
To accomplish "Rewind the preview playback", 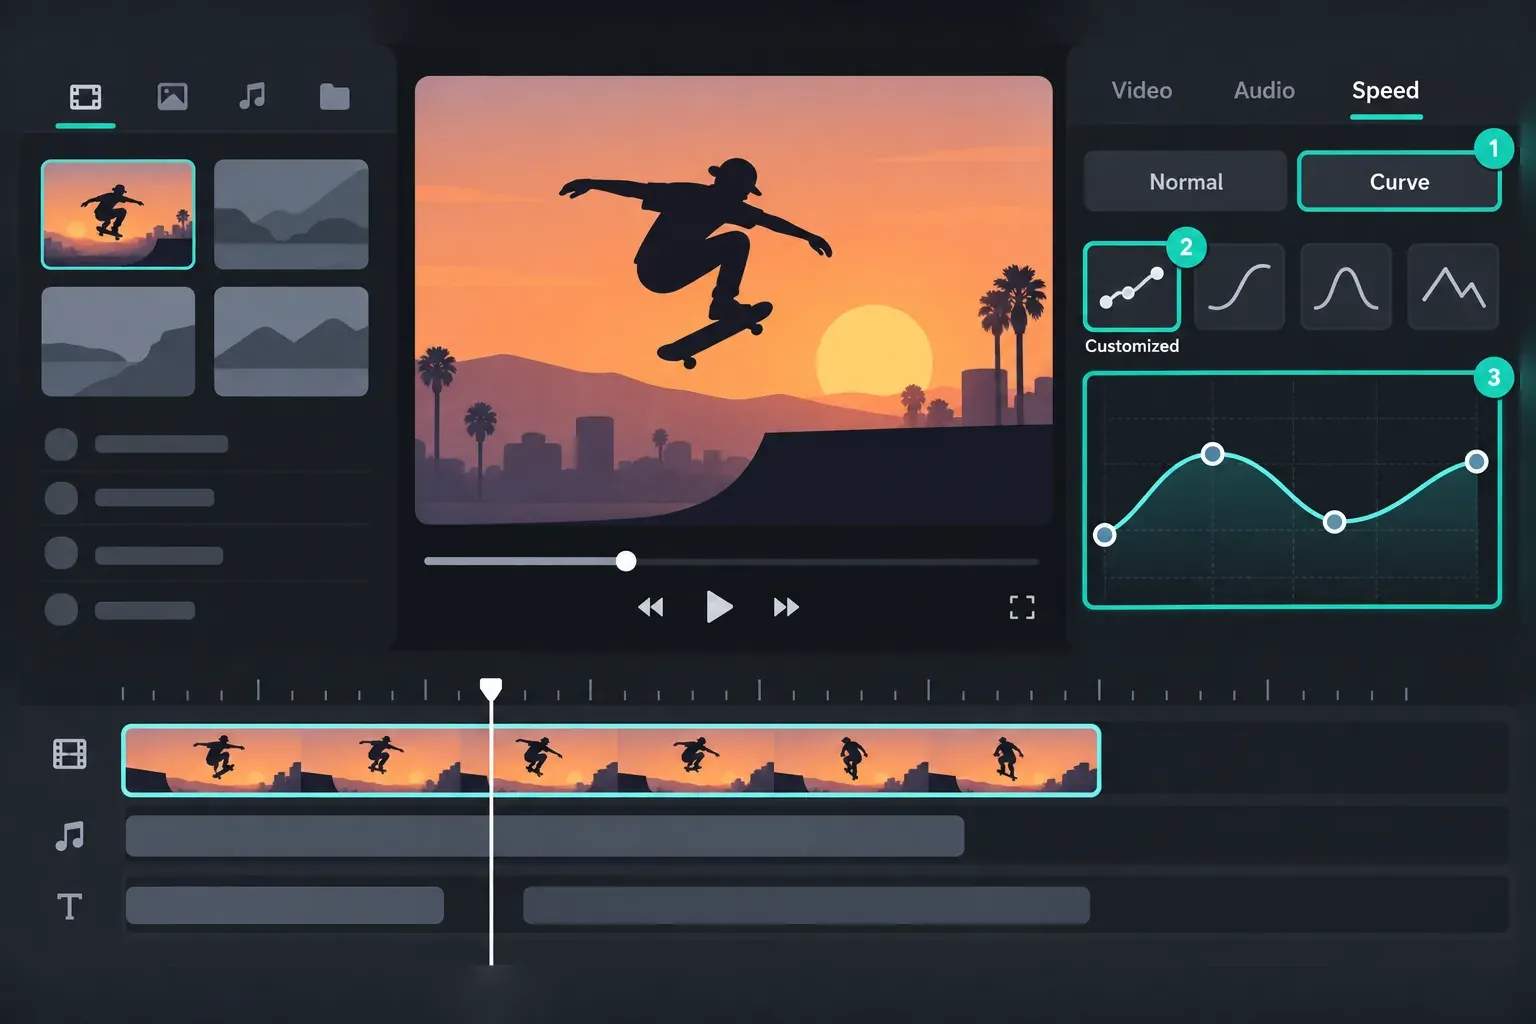I will point(651,607).
